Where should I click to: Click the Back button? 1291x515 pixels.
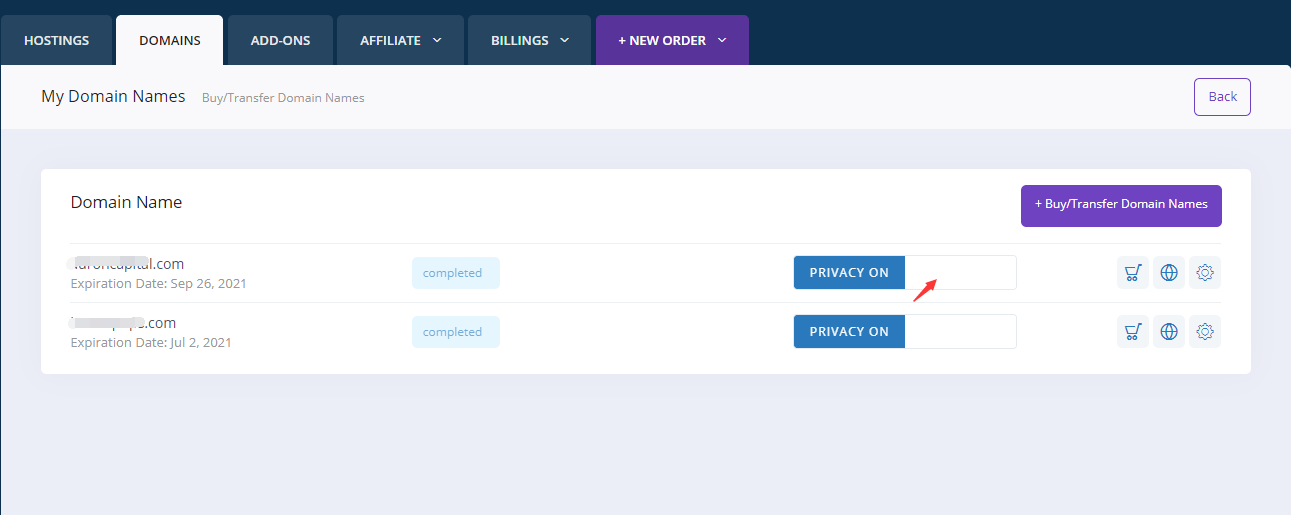tap(1222, 97)
